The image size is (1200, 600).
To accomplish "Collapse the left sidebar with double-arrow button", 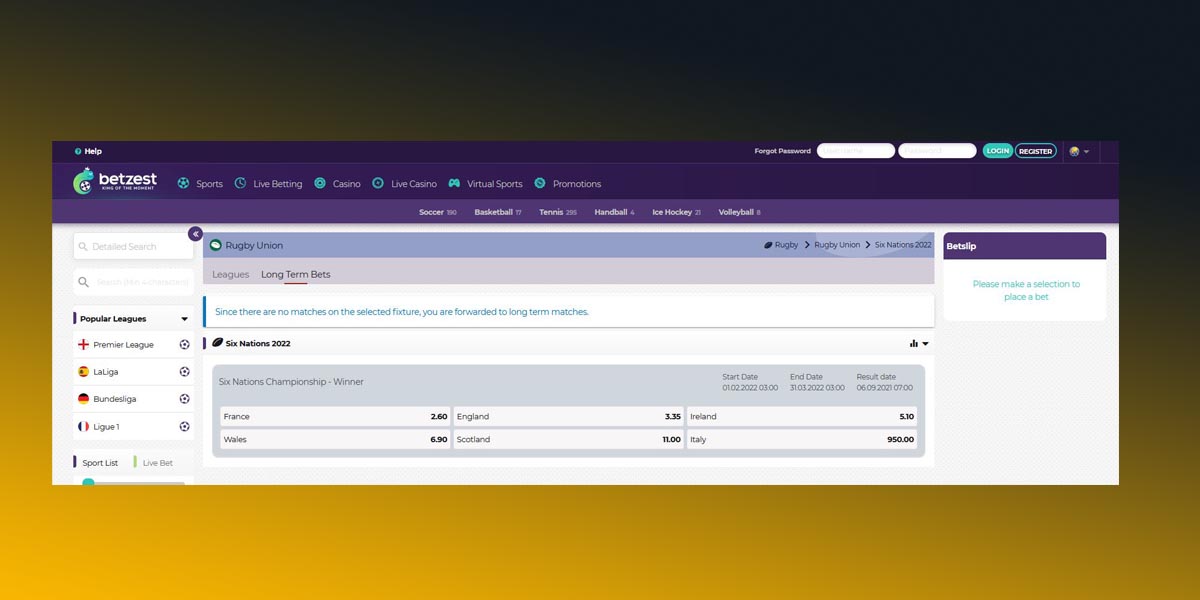I will (x=195, y=233).
